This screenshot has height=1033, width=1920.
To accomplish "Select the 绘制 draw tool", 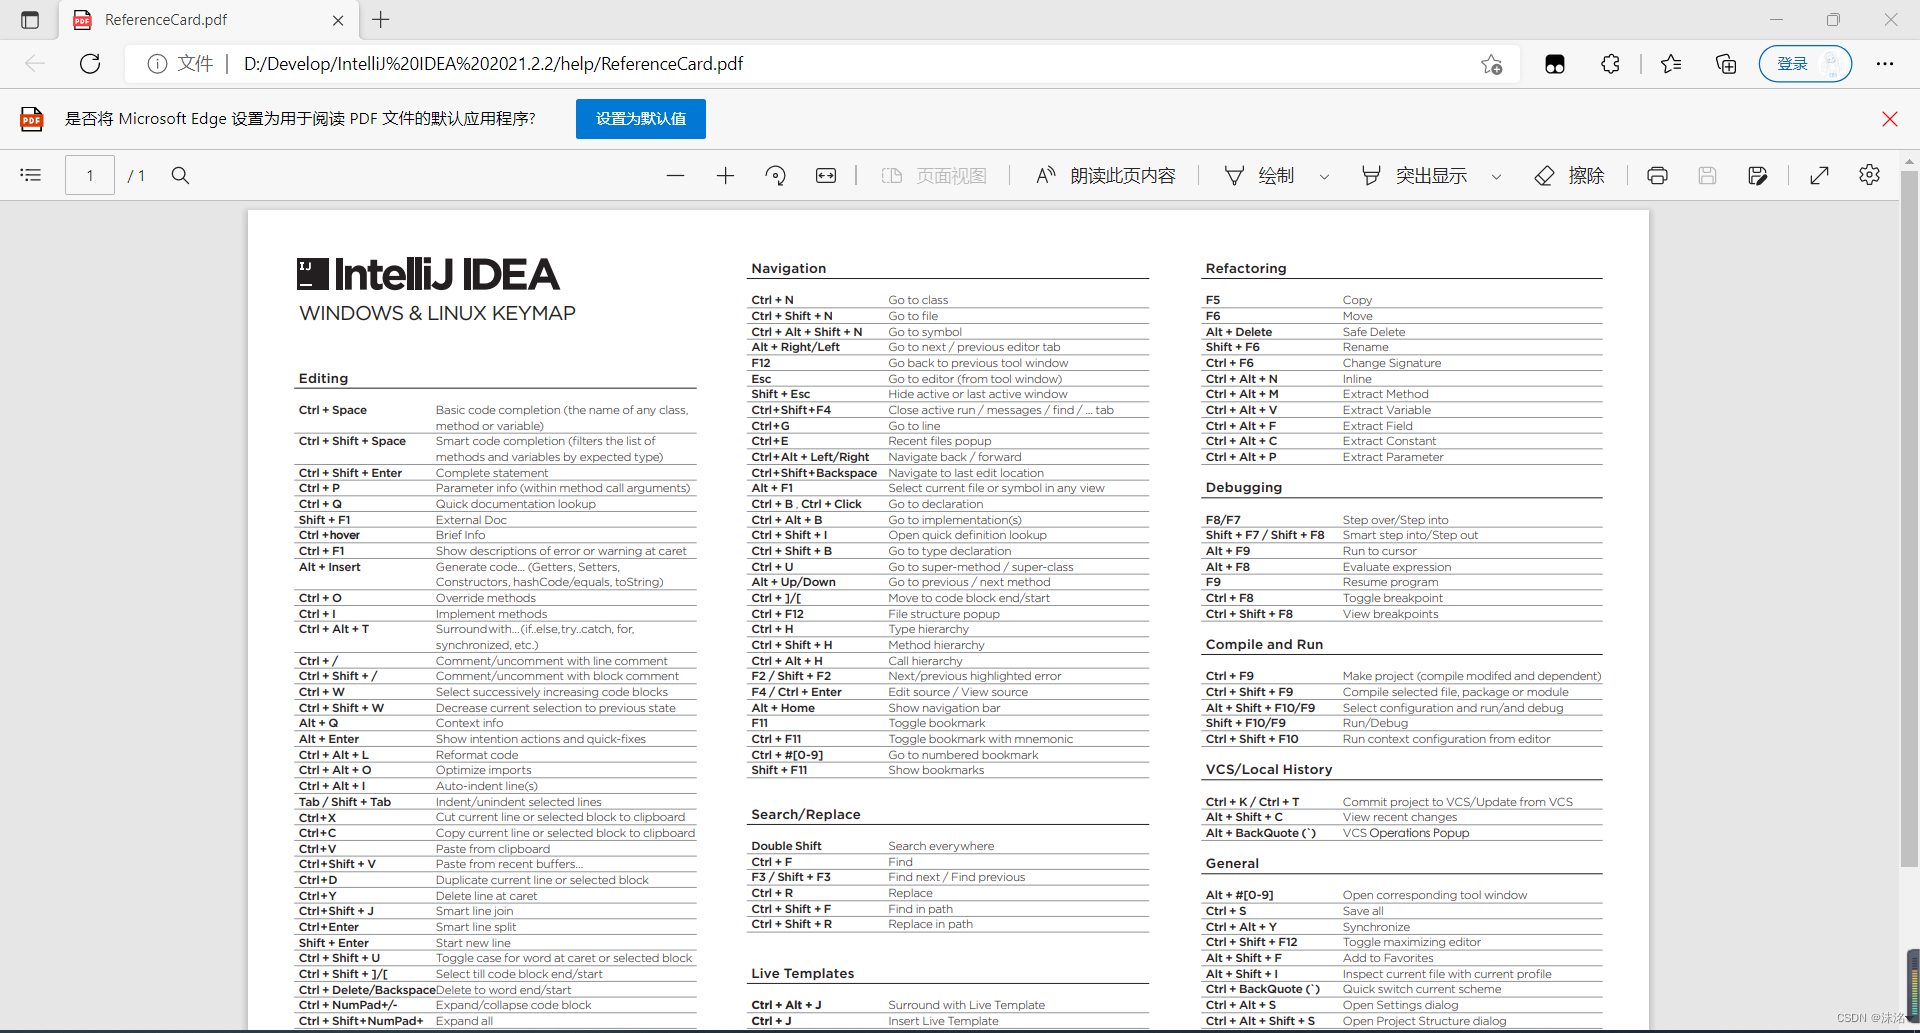I will [1259, 176].
